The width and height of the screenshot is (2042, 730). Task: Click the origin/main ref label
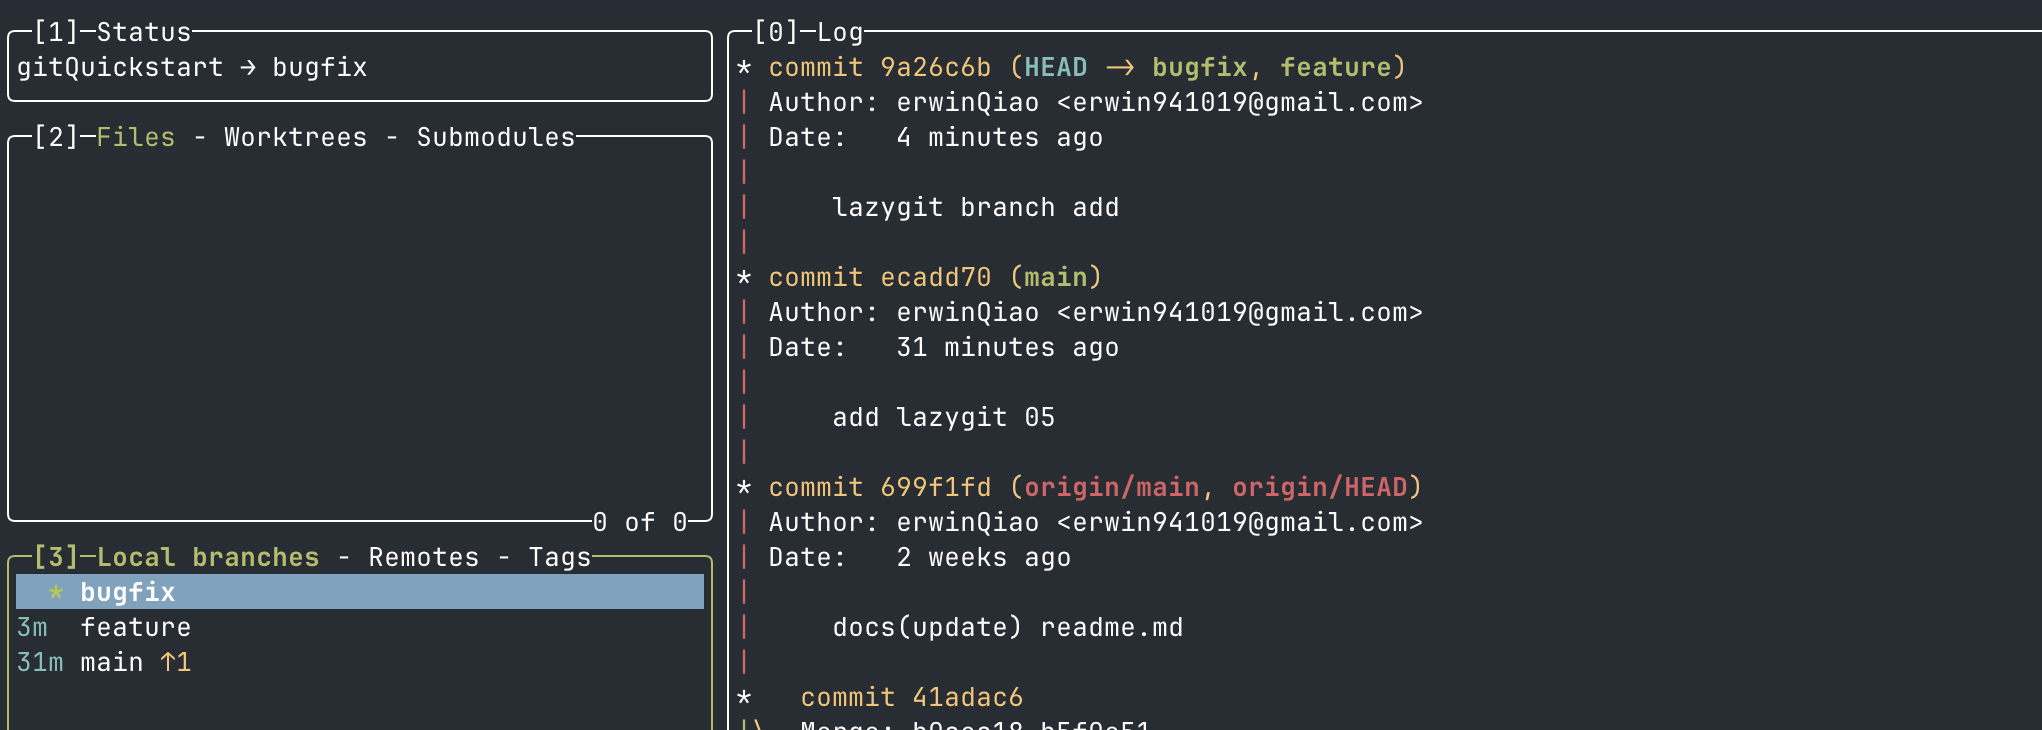[x=1111, y=488]
